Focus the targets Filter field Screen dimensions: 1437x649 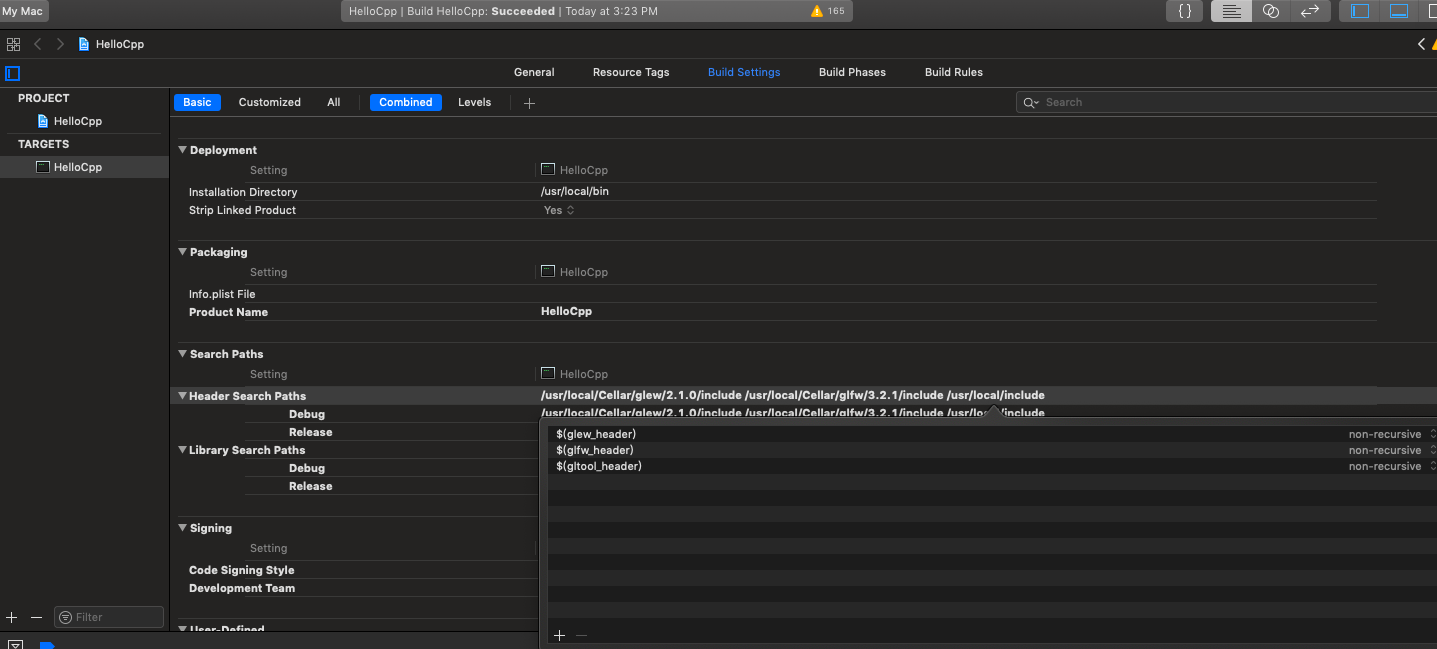pos(109,617)
